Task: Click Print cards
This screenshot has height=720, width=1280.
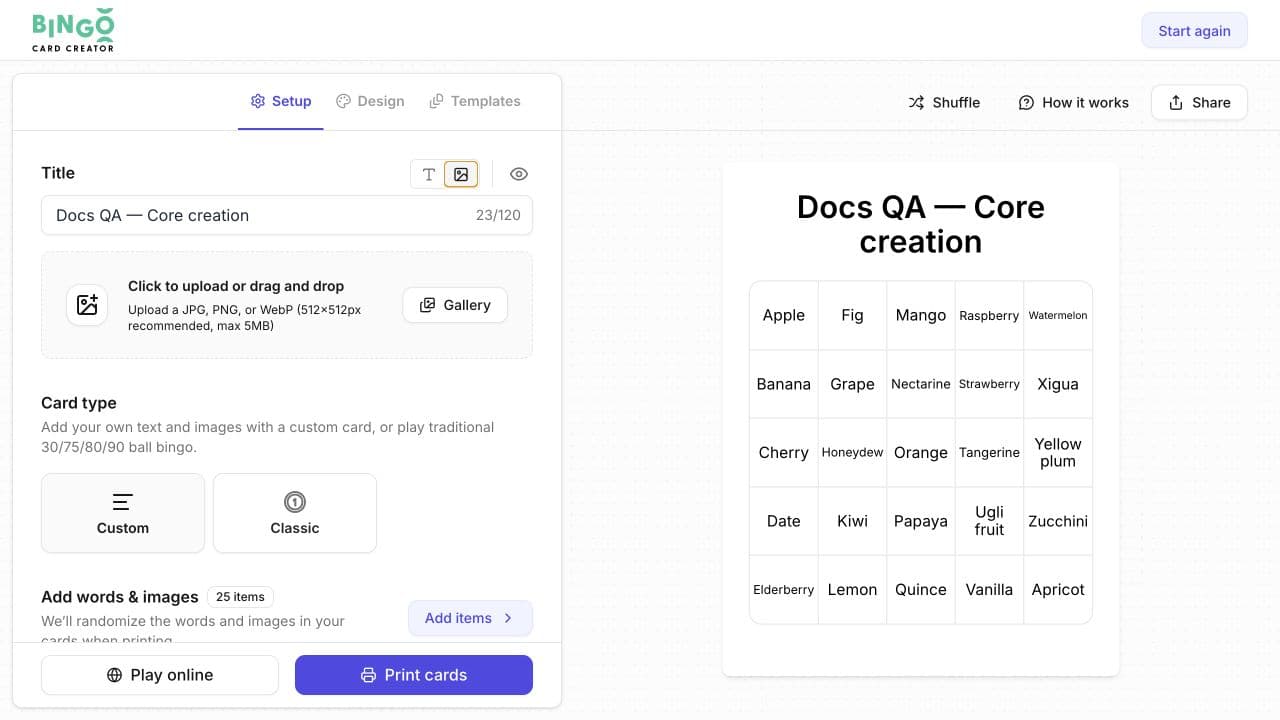Action: (x=414, y=675)
